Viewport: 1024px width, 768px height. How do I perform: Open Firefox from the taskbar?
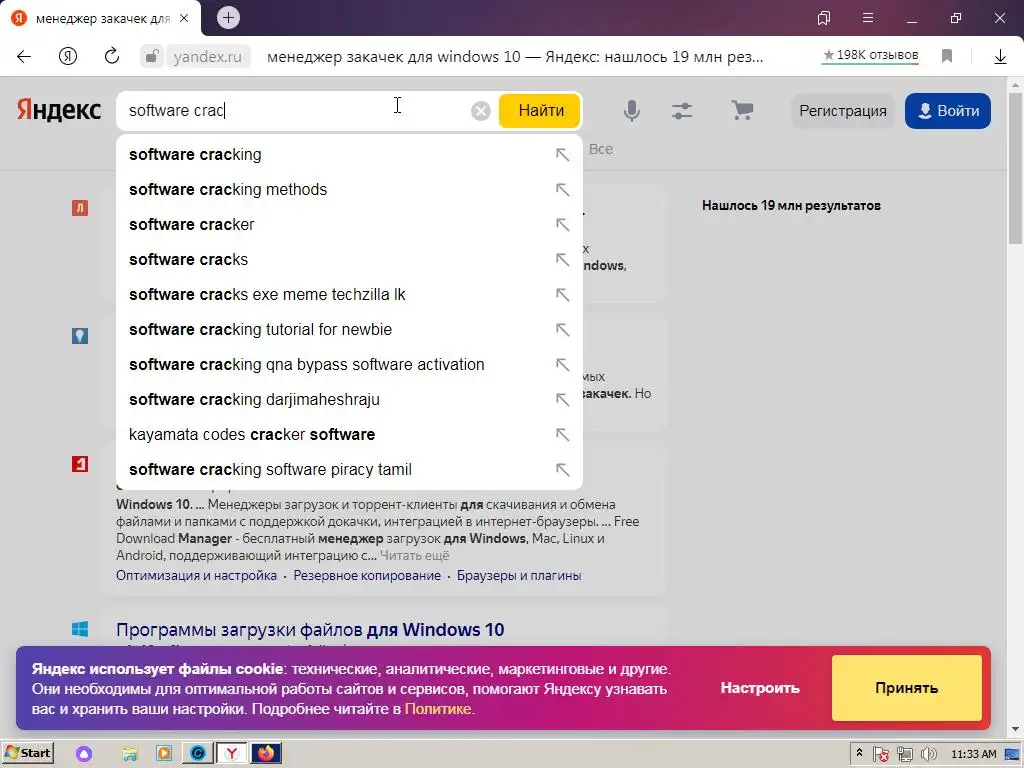point(266,754)
